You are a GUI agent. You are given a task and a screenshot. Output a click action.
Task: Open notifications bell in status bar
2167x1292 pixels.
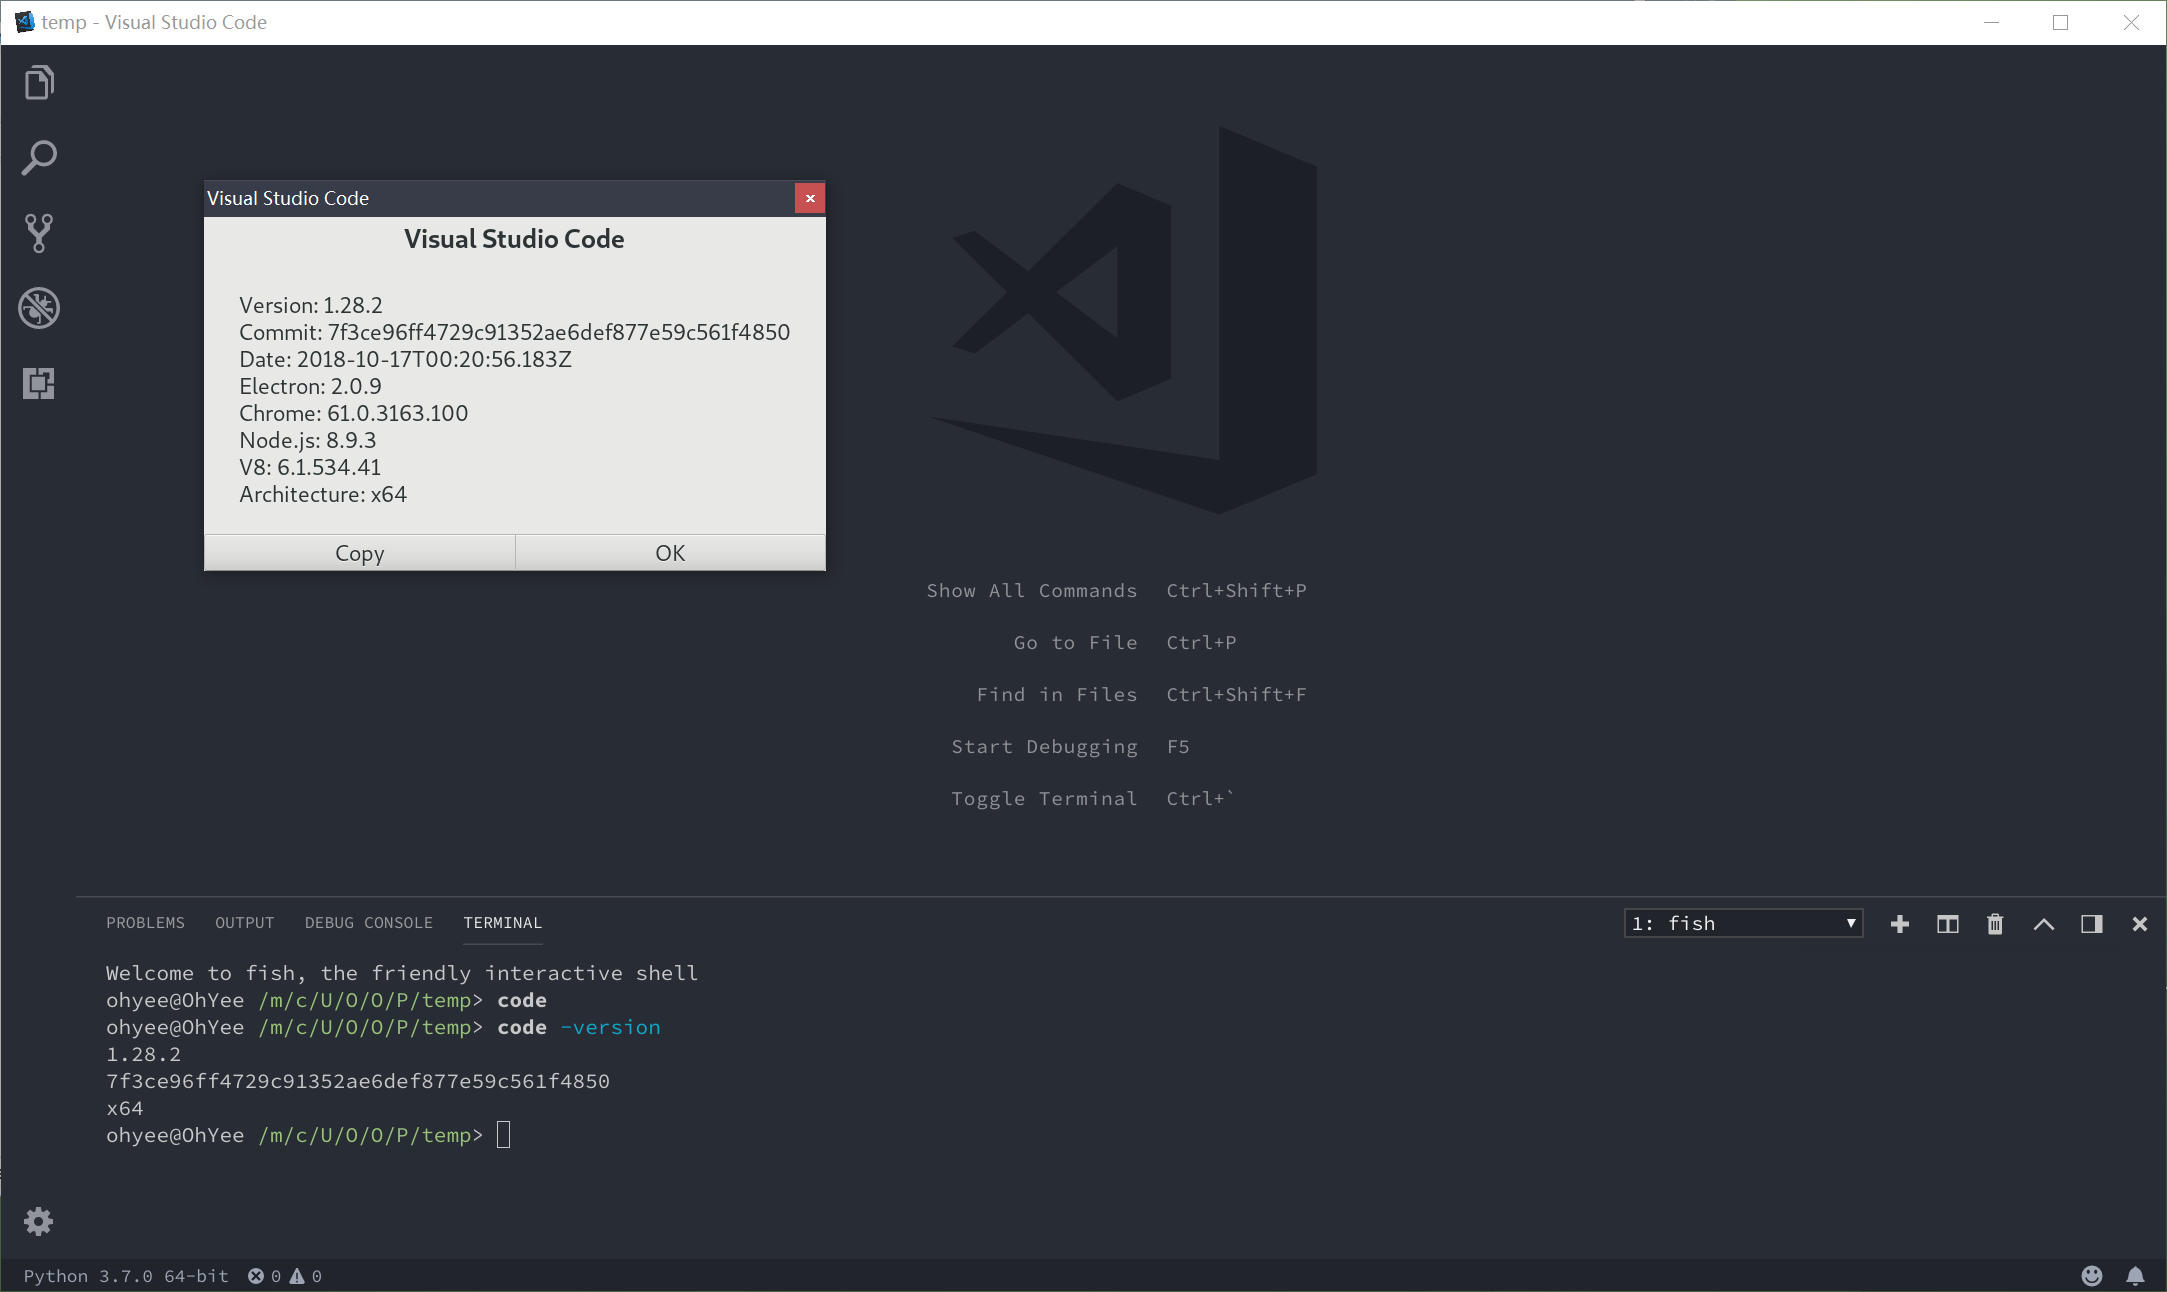click(2135, 1275)
